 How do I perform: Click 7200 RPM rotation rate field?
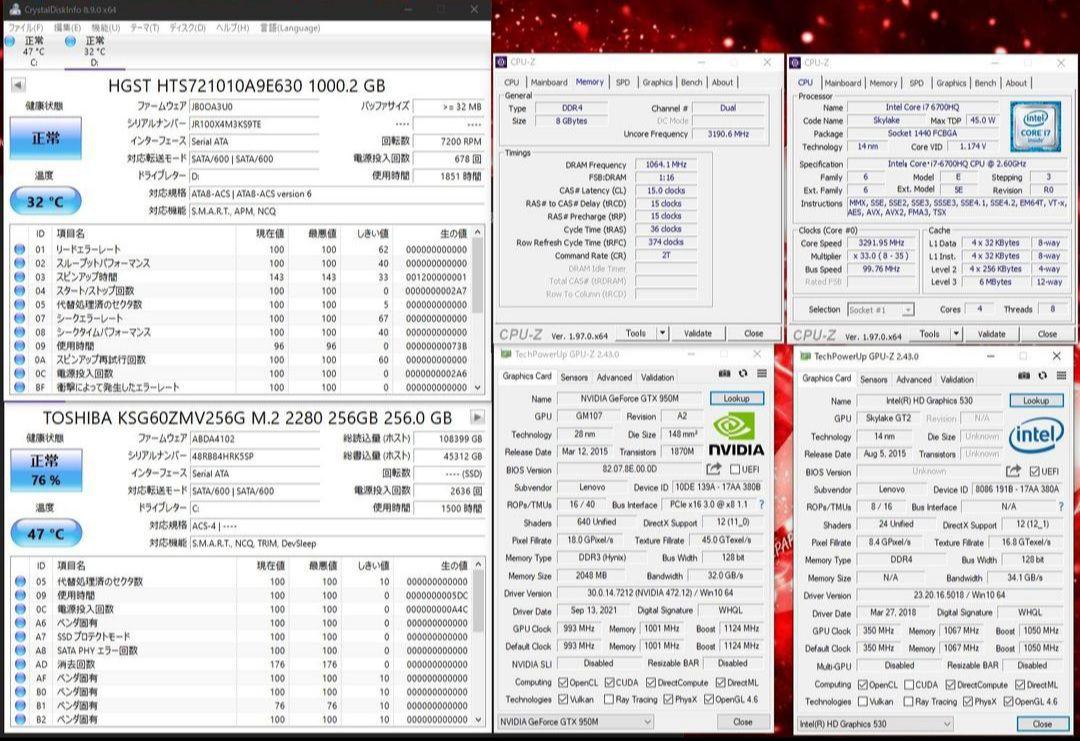pyautogui.click(x=449, y=142)
